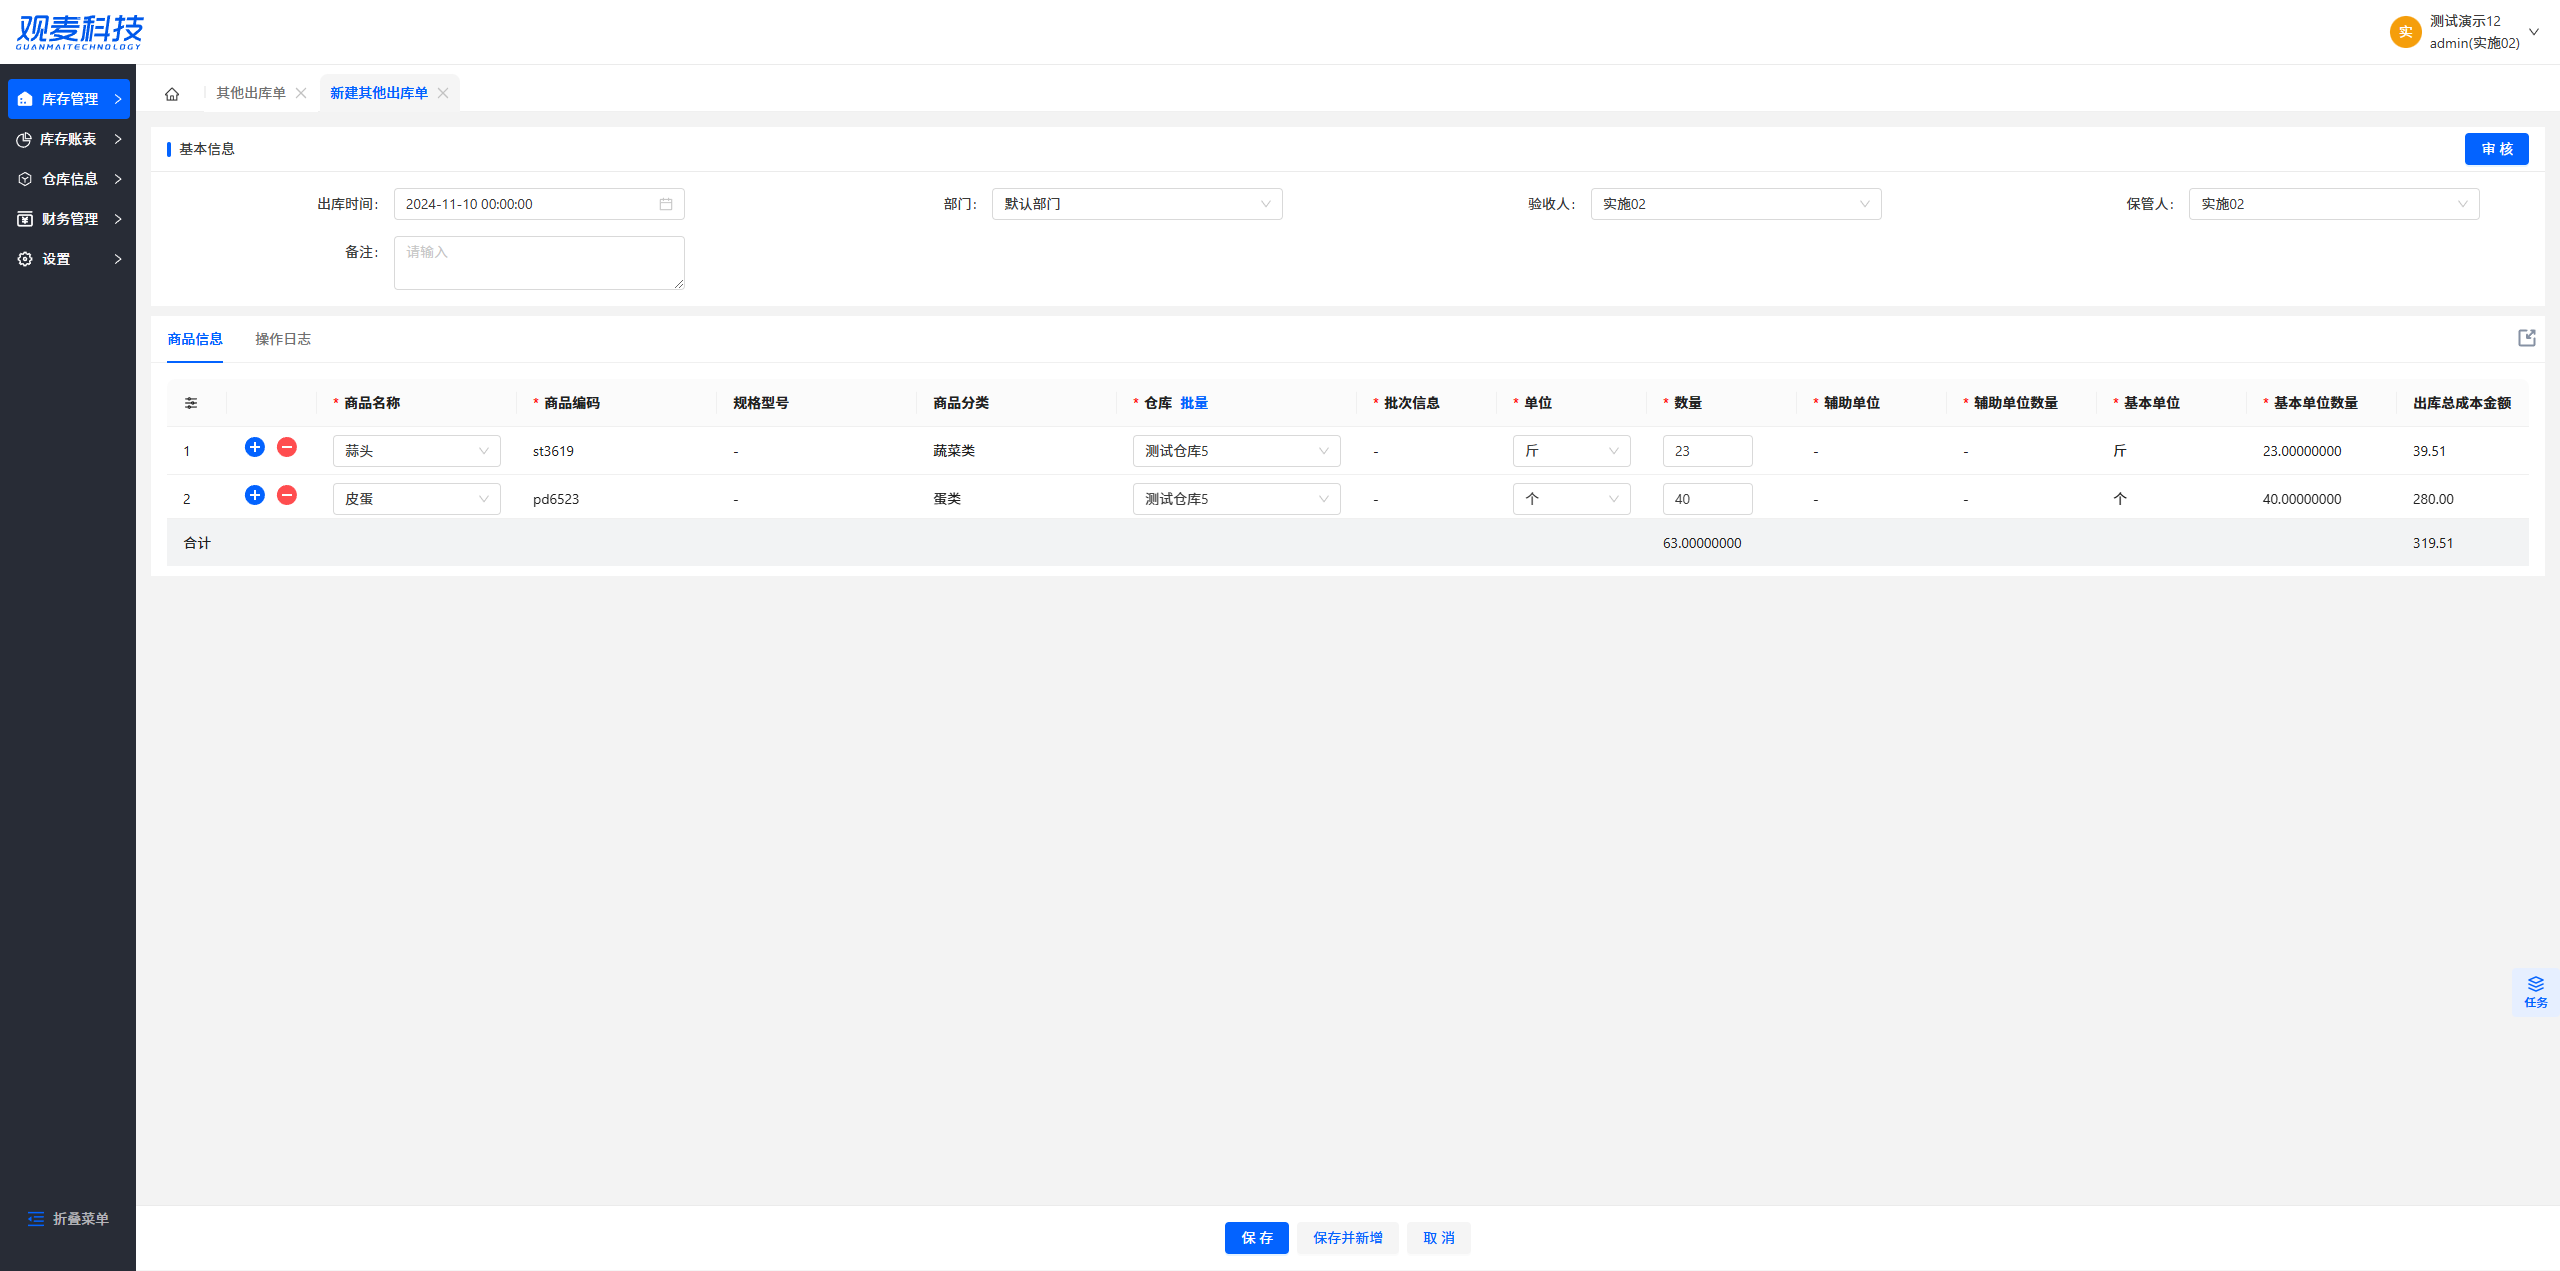Collapse sidebar with 折叠菜单
This screenshot has height=1271, width=2560.
(68, 1218)
